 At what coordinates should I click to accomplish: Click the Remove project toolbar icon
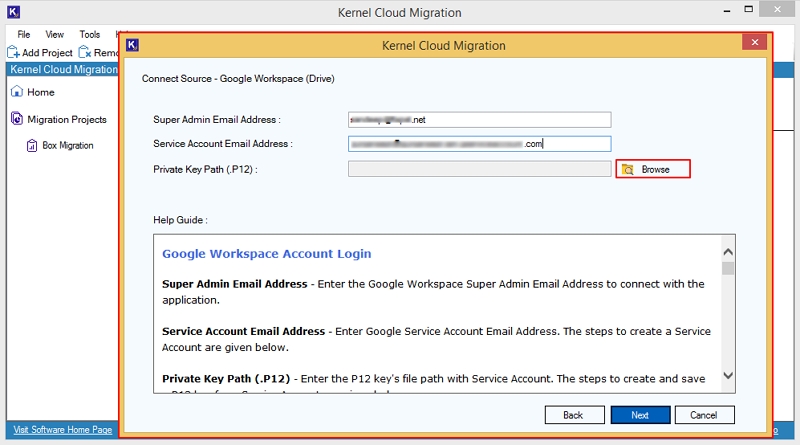pos(85,53)
